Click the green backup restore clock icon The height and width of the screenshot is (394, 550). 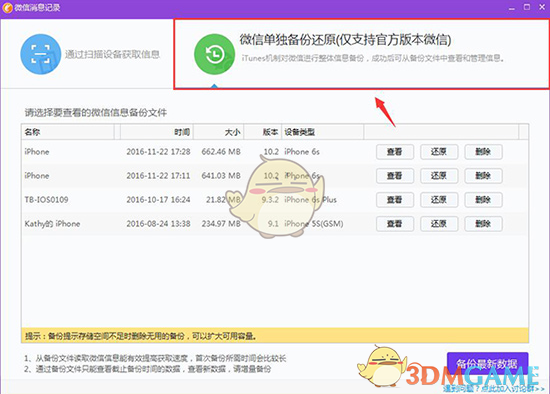[x=214, y=54]
